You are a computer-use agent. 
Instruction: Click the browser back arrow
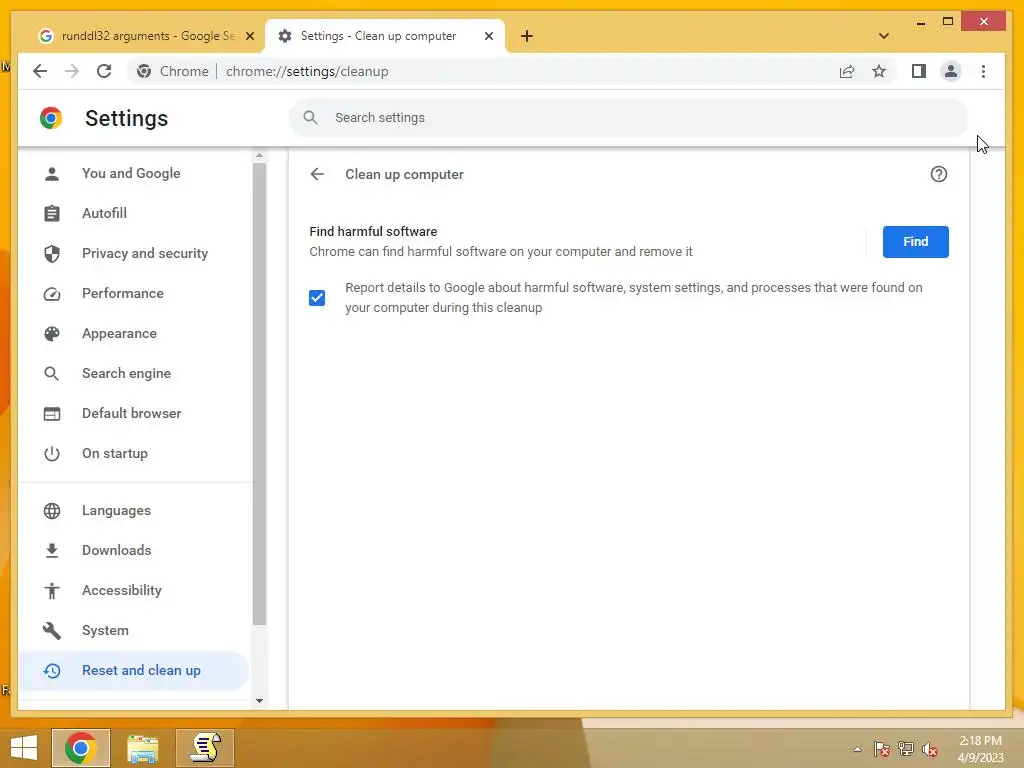(x=40, y=71)
